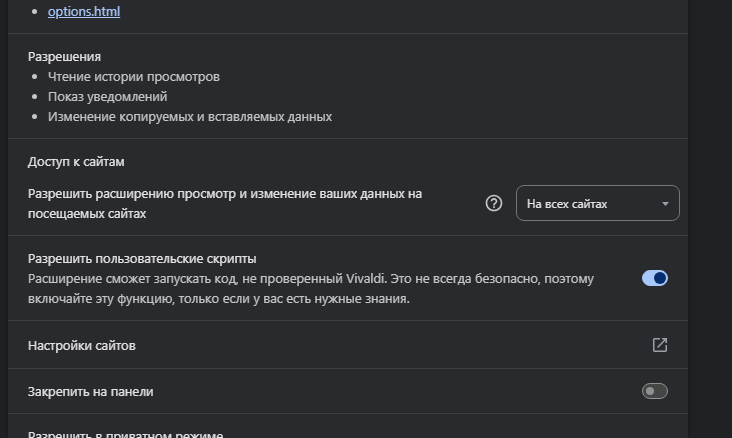Viewport: 732px width, 438px height.
Task: Open the options.html link
Action: click(x=84, y=12)
